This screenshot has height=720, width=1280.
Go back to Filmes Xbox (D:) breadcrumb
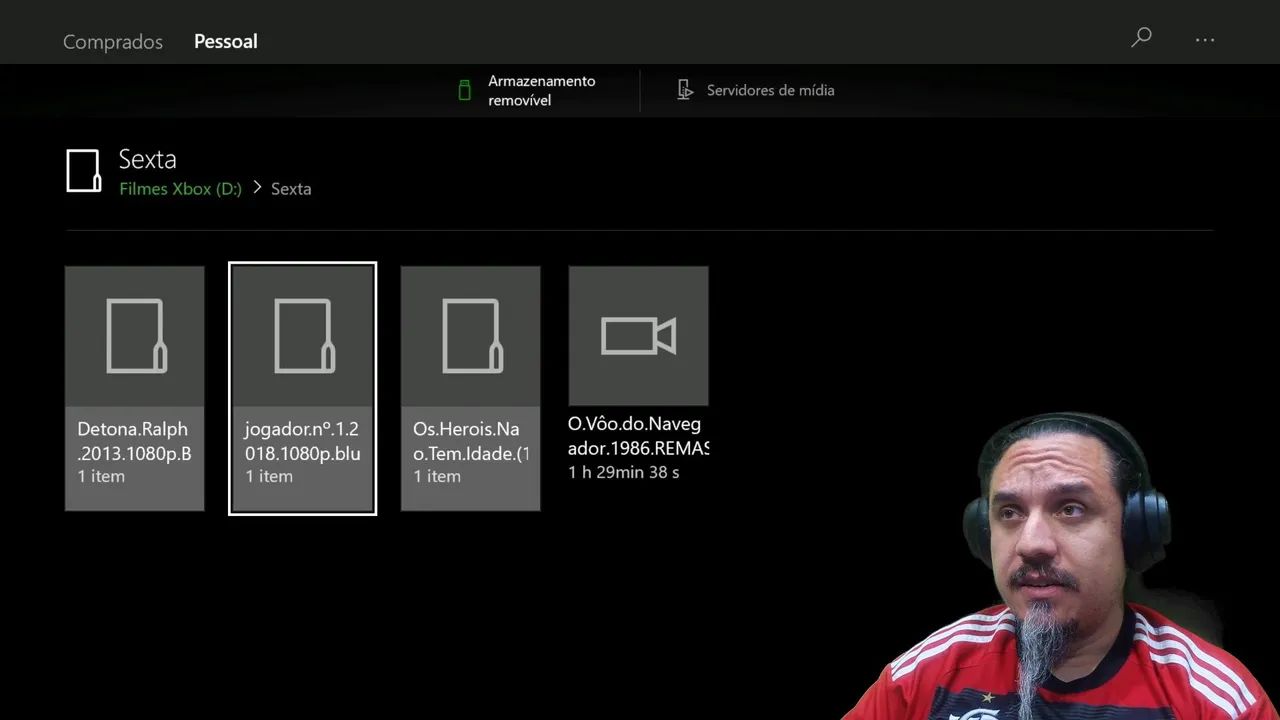180,188
